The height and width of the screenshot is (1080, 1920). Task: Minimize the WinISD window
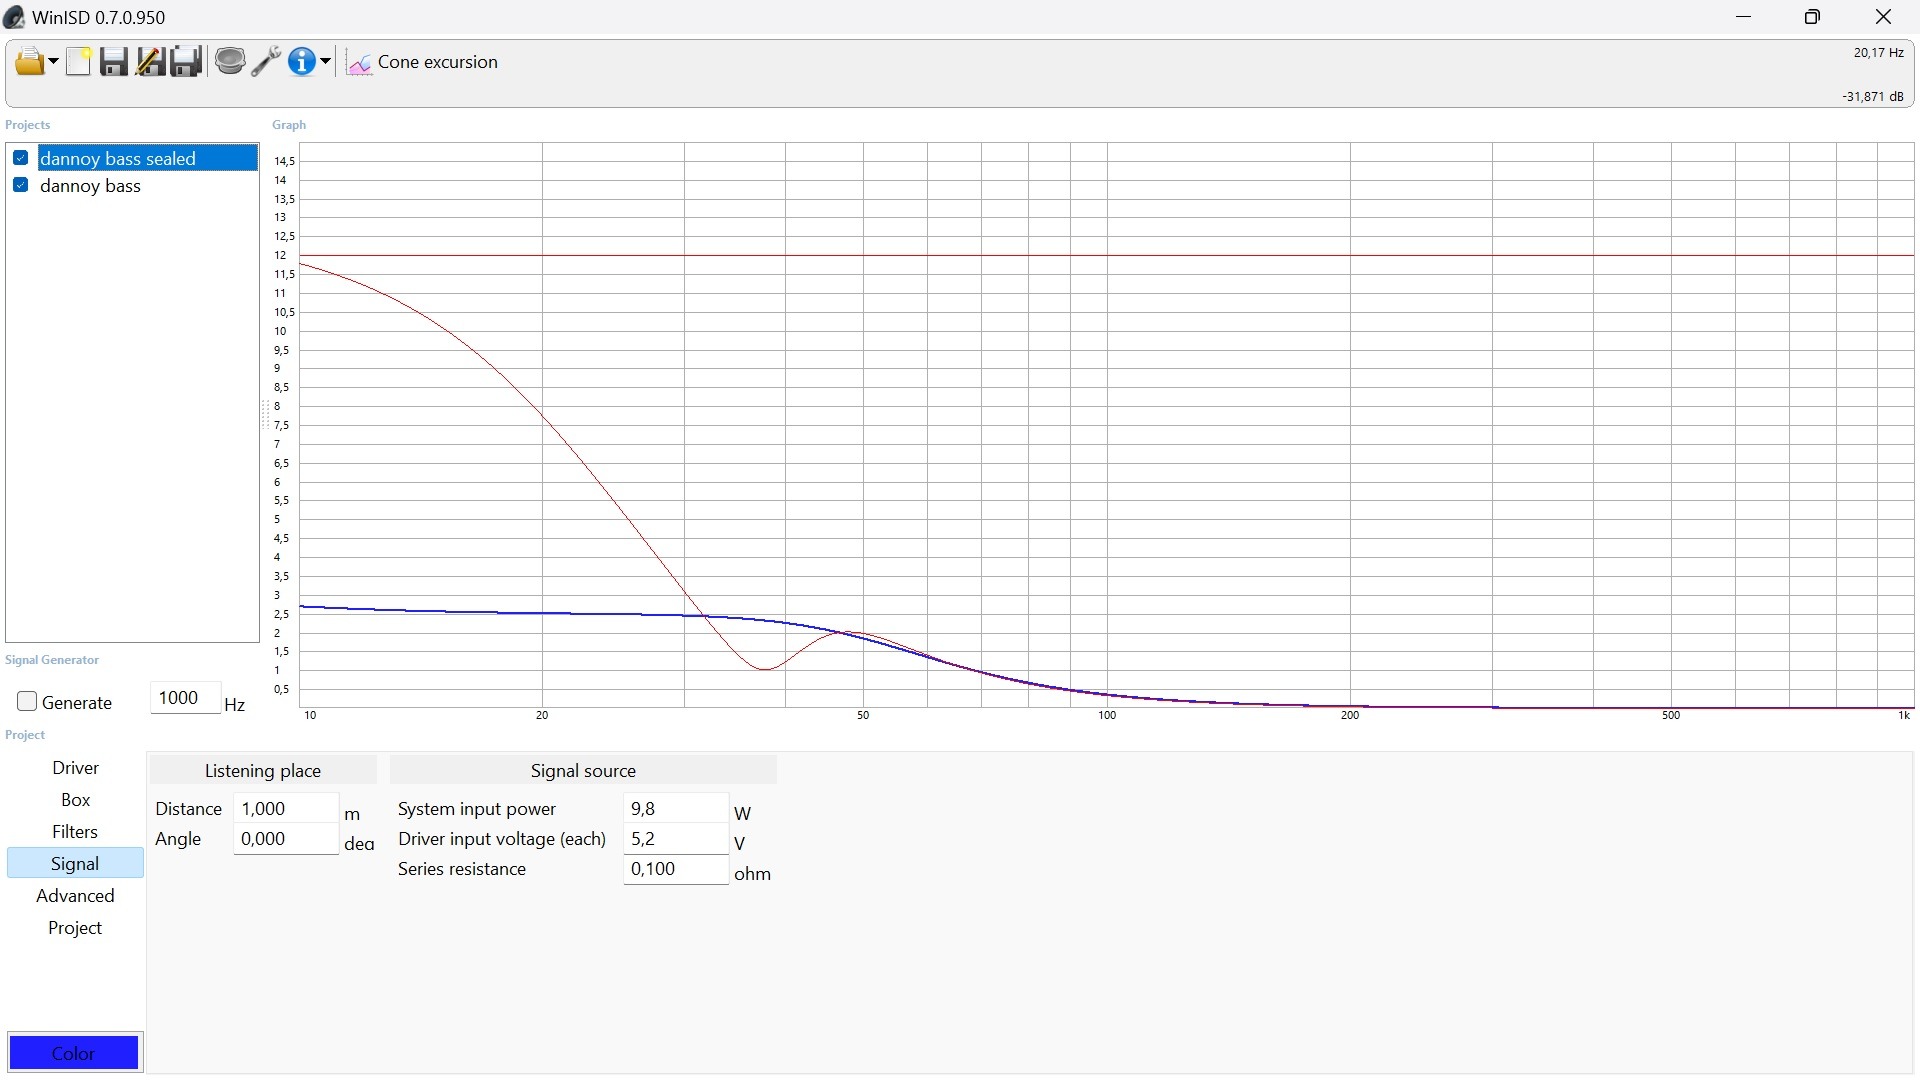tap(1744, 17)
